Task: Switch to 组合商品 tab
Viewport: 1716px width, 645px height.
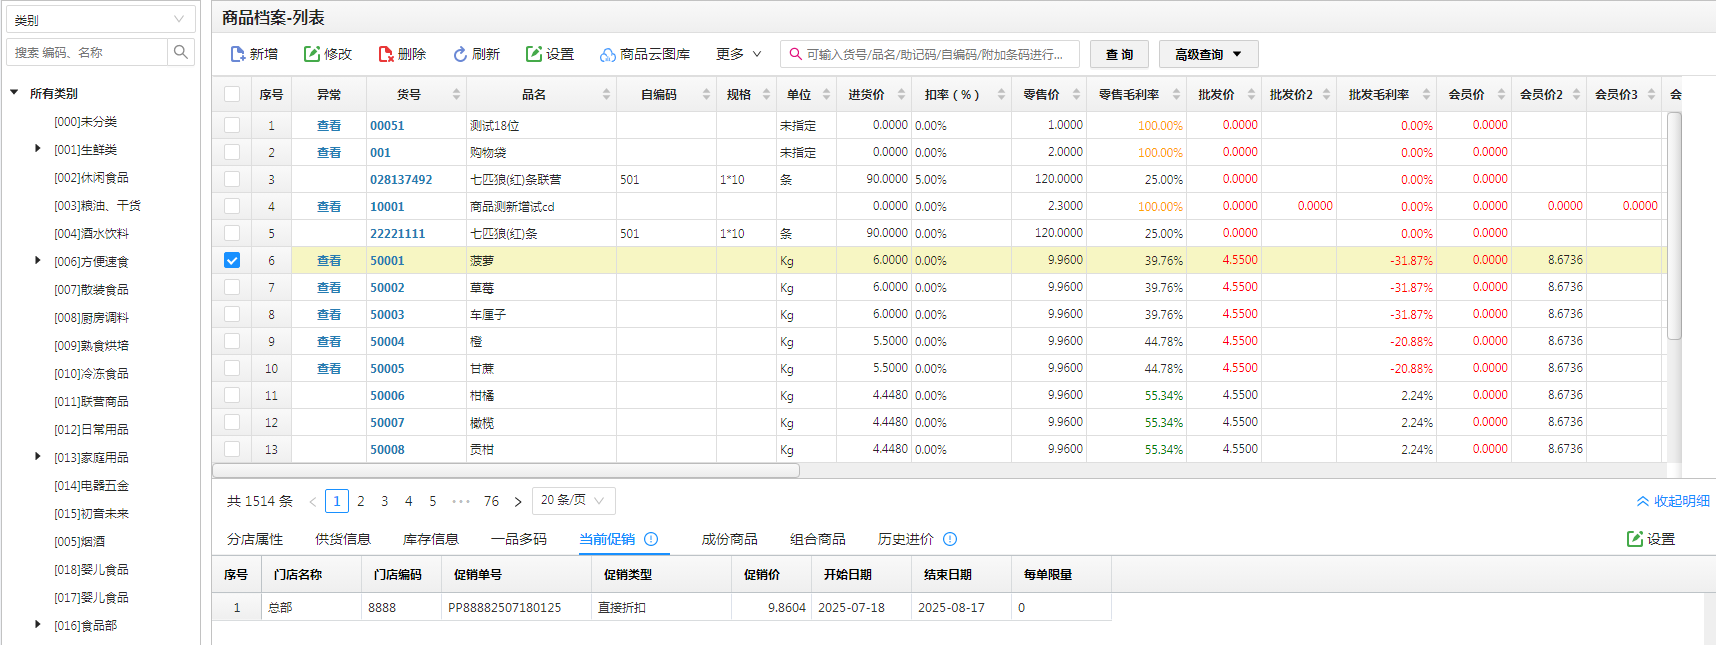Action: click(818, 539)
